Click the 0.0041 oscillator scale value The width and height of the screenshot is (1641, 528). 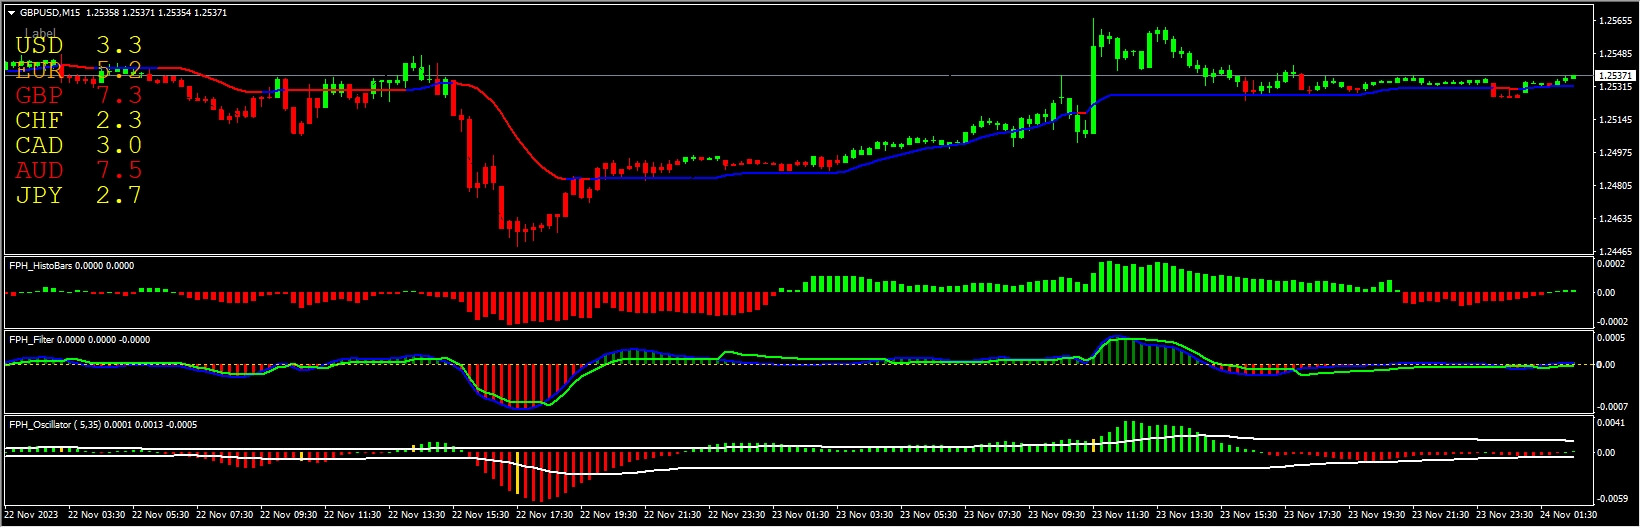[x=1612, y=423]
